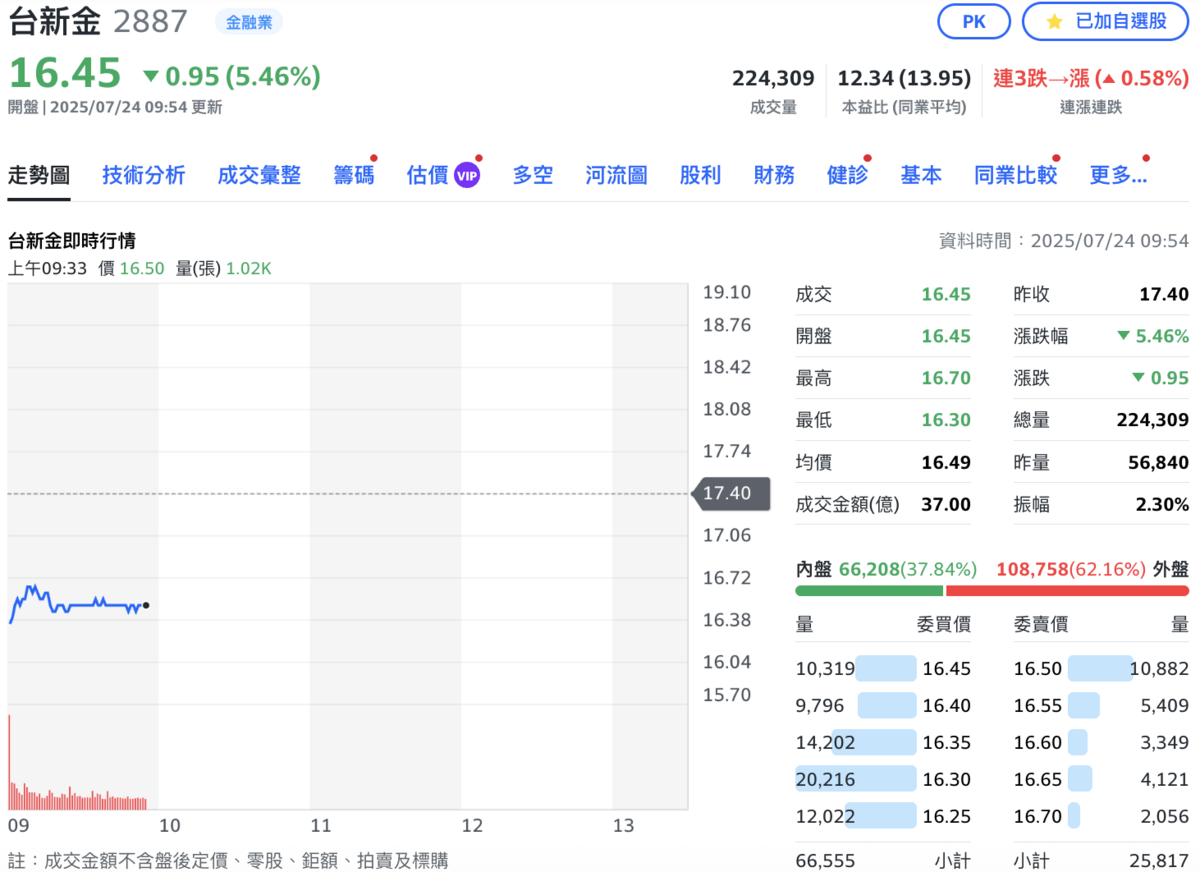Viewport: 1200px width, 872px height.
Task: Click ask price 16.50 row
Action: [1101, 668]
